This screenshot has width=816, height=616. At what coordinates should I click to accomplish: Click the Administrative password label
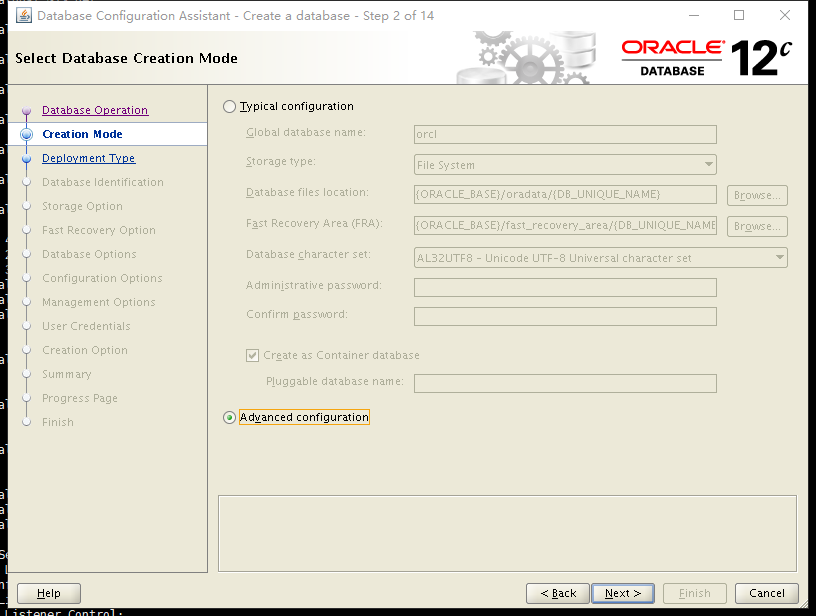pos(313,286)
